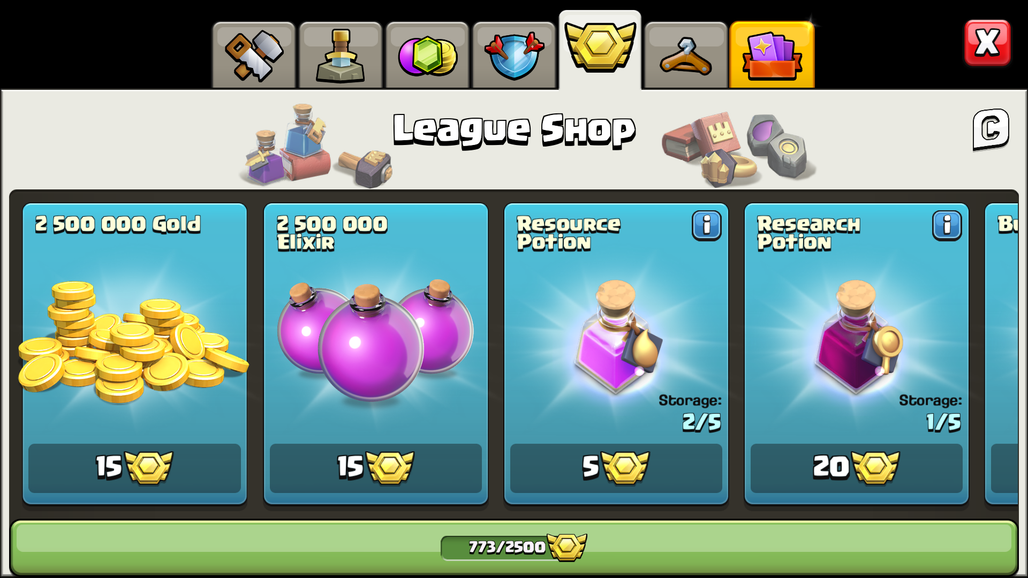Switch to the sword pedestal tab
Image resolution: width=1028 pixels, height=578 pixels.
340,55
